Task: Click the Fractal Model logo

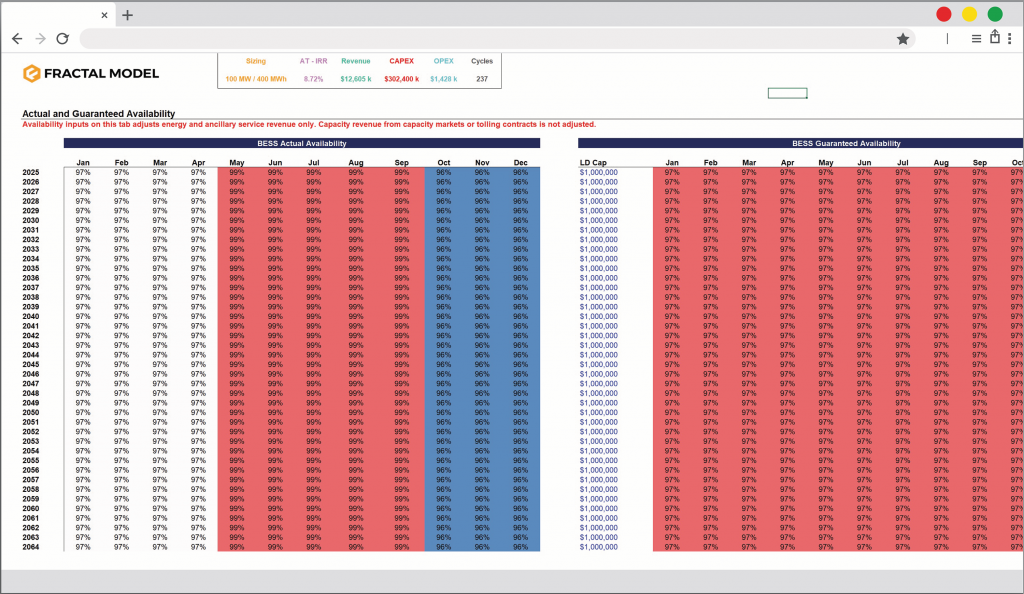Action: [91, 73]
